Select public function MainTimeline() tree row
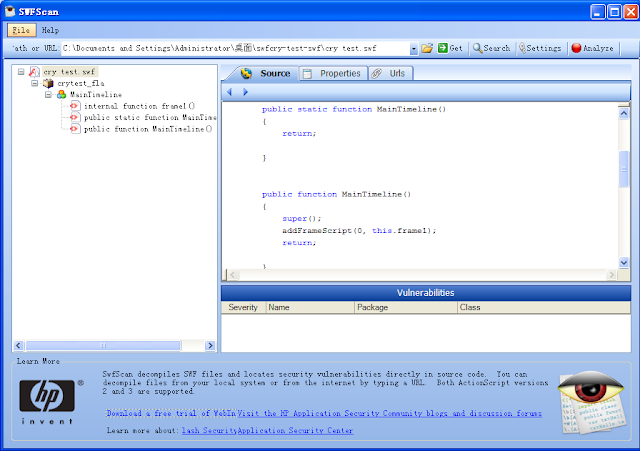This screenshot has height=451, width=640. (148, 129)
